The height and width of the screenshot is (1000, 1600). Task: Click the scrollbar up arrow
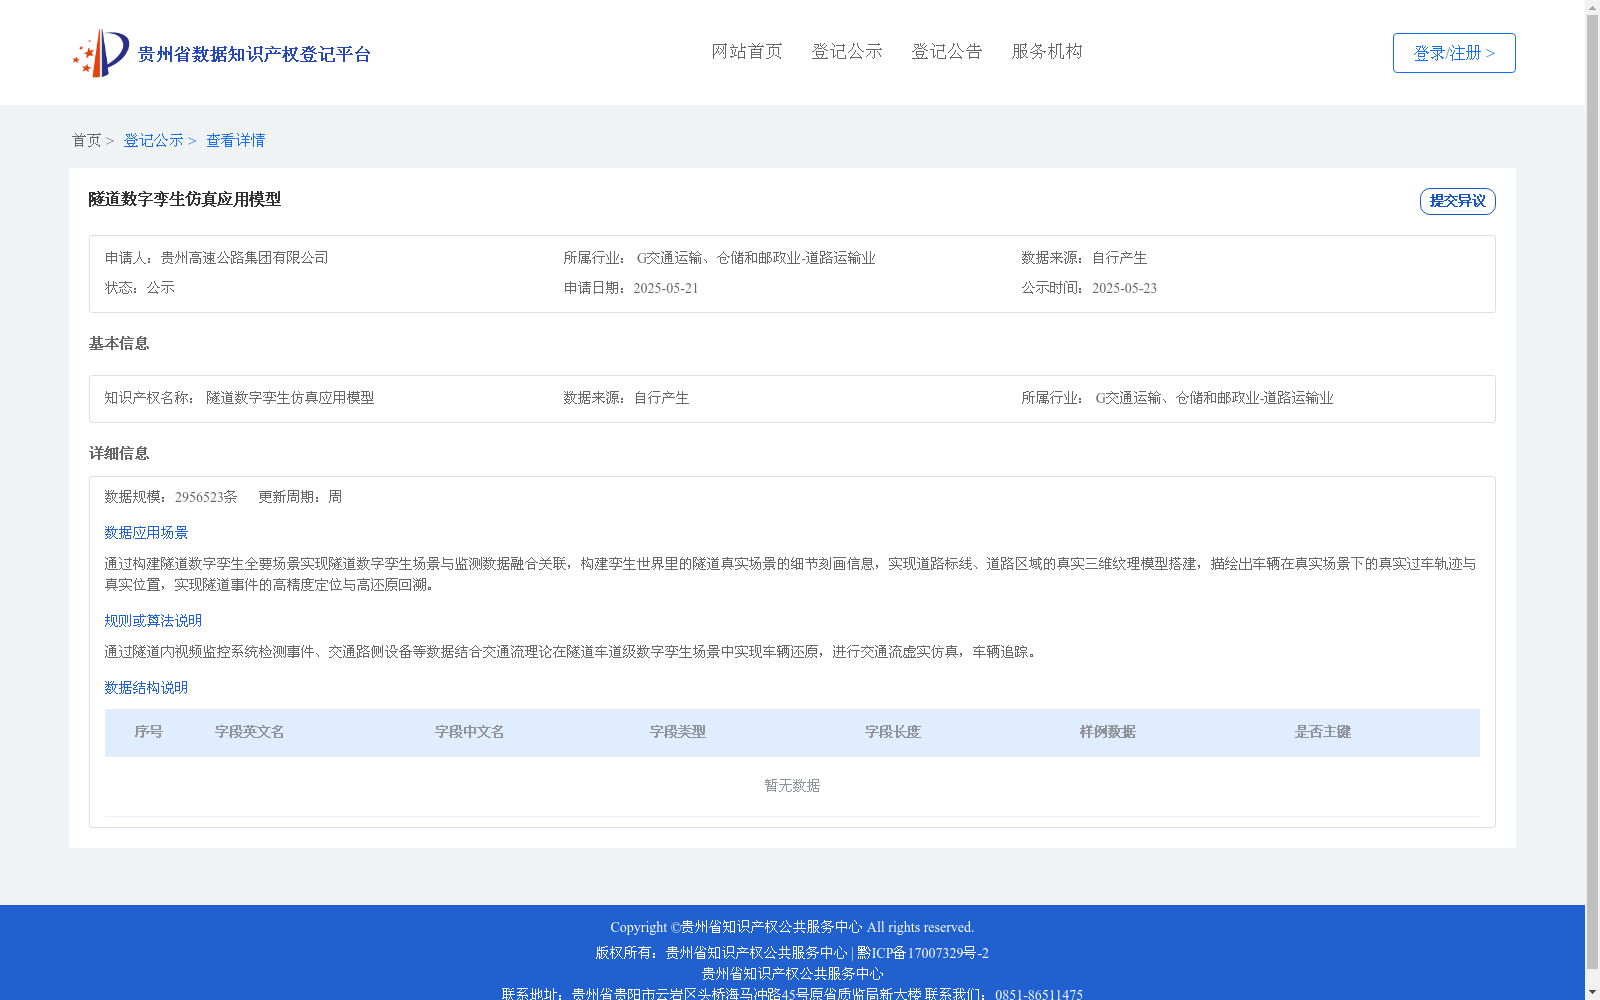1592,7
